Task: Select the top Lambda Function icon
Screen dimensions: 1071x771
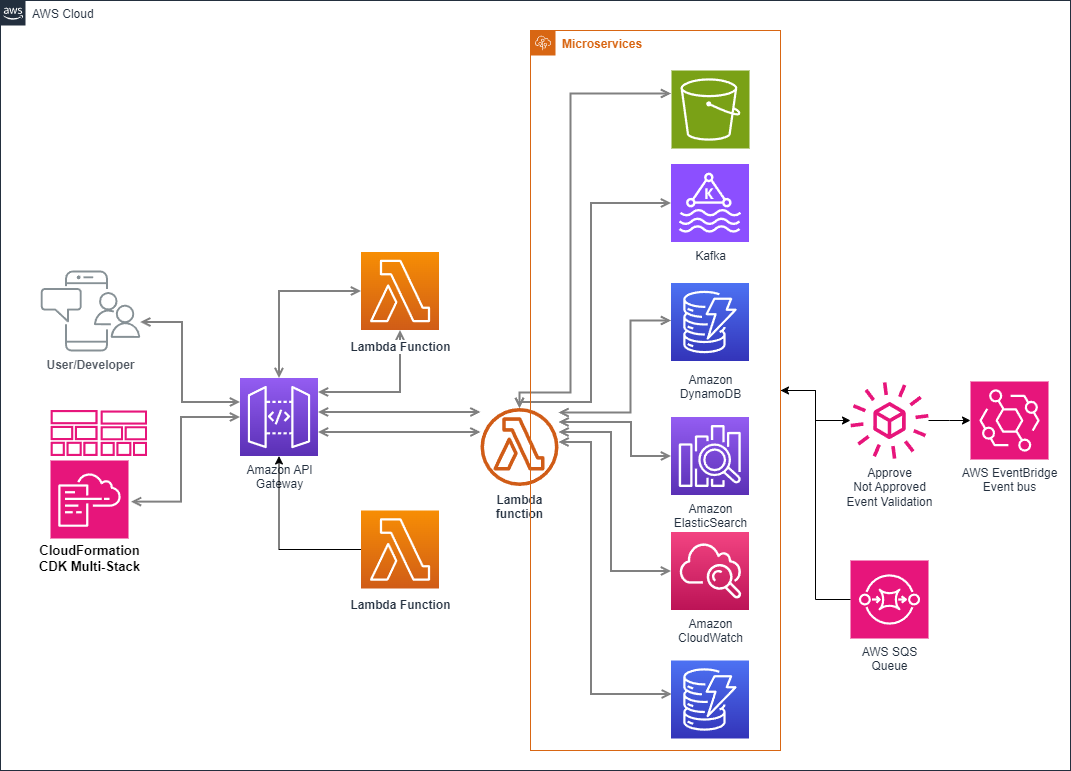Action: [x=400, y=292]
